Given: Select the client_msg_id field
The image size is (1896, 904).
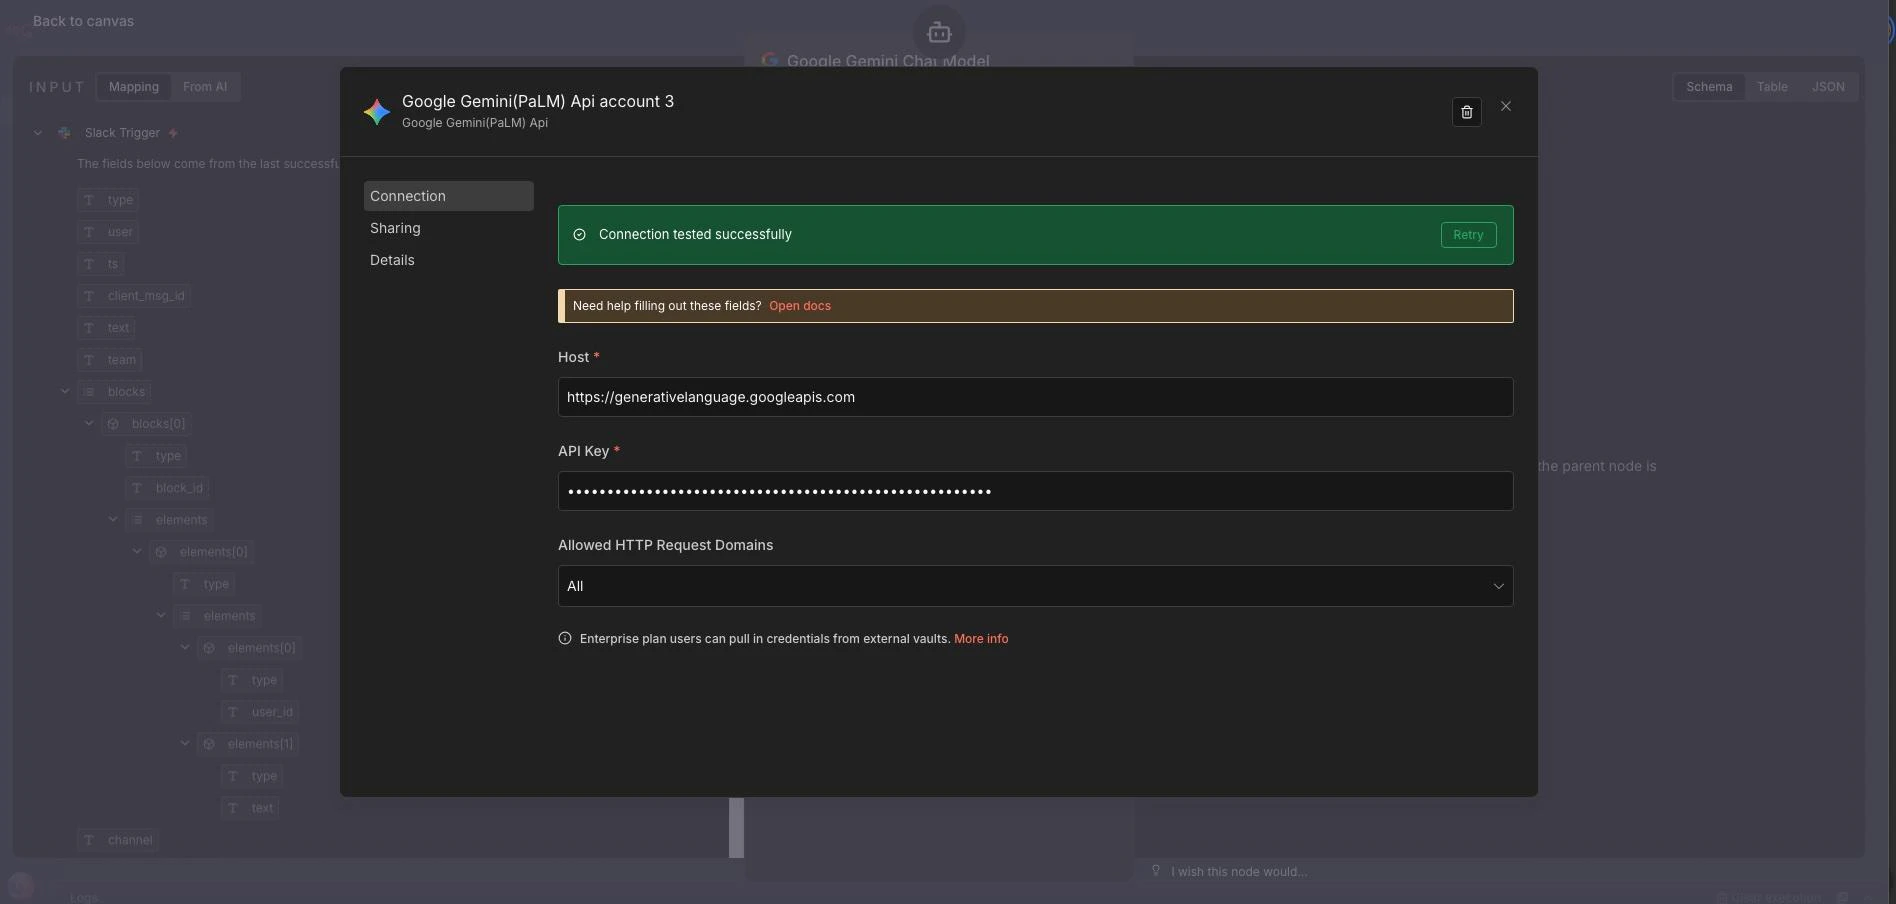Looking at the screenshot, I should click(134, 296).
